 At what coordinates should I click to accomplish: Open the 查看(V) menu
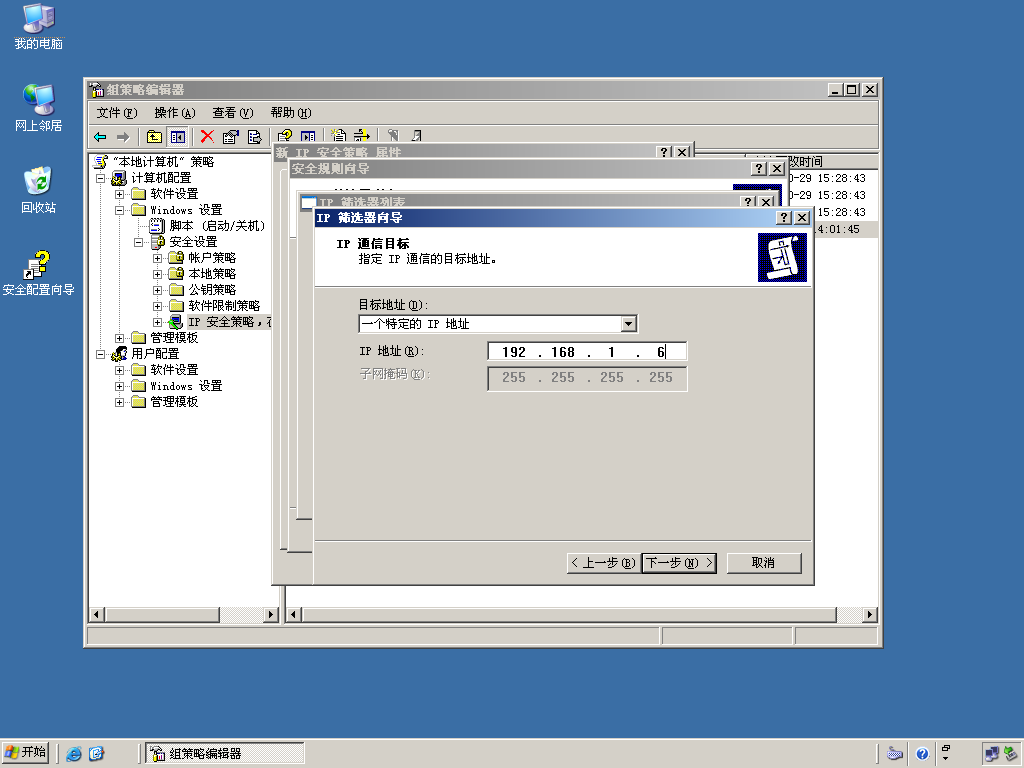(x=232, y=113)
